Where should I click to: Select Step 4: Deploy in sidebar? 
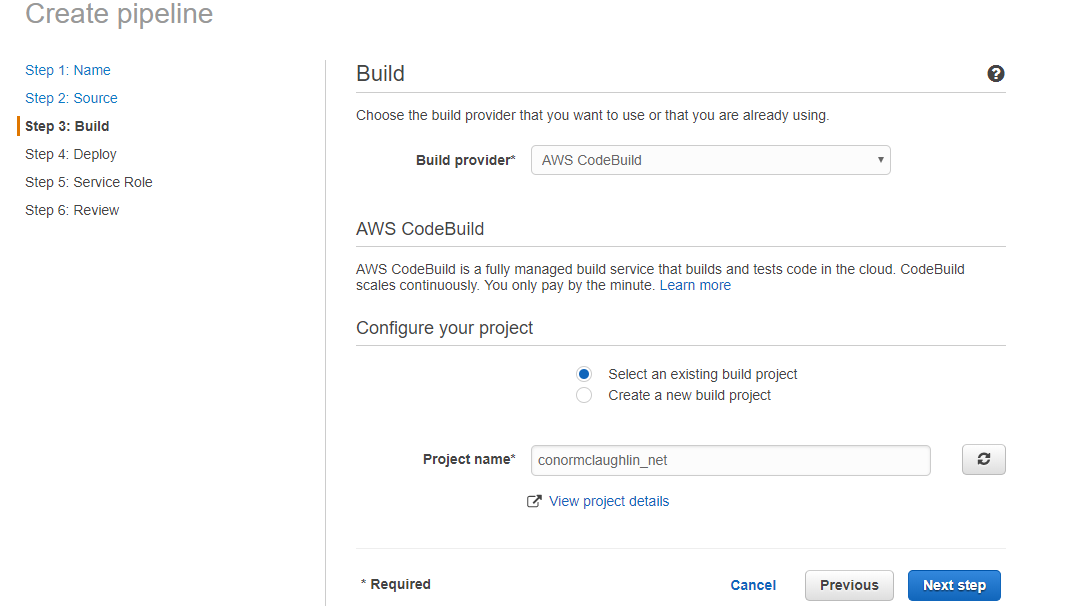[71, 154]
